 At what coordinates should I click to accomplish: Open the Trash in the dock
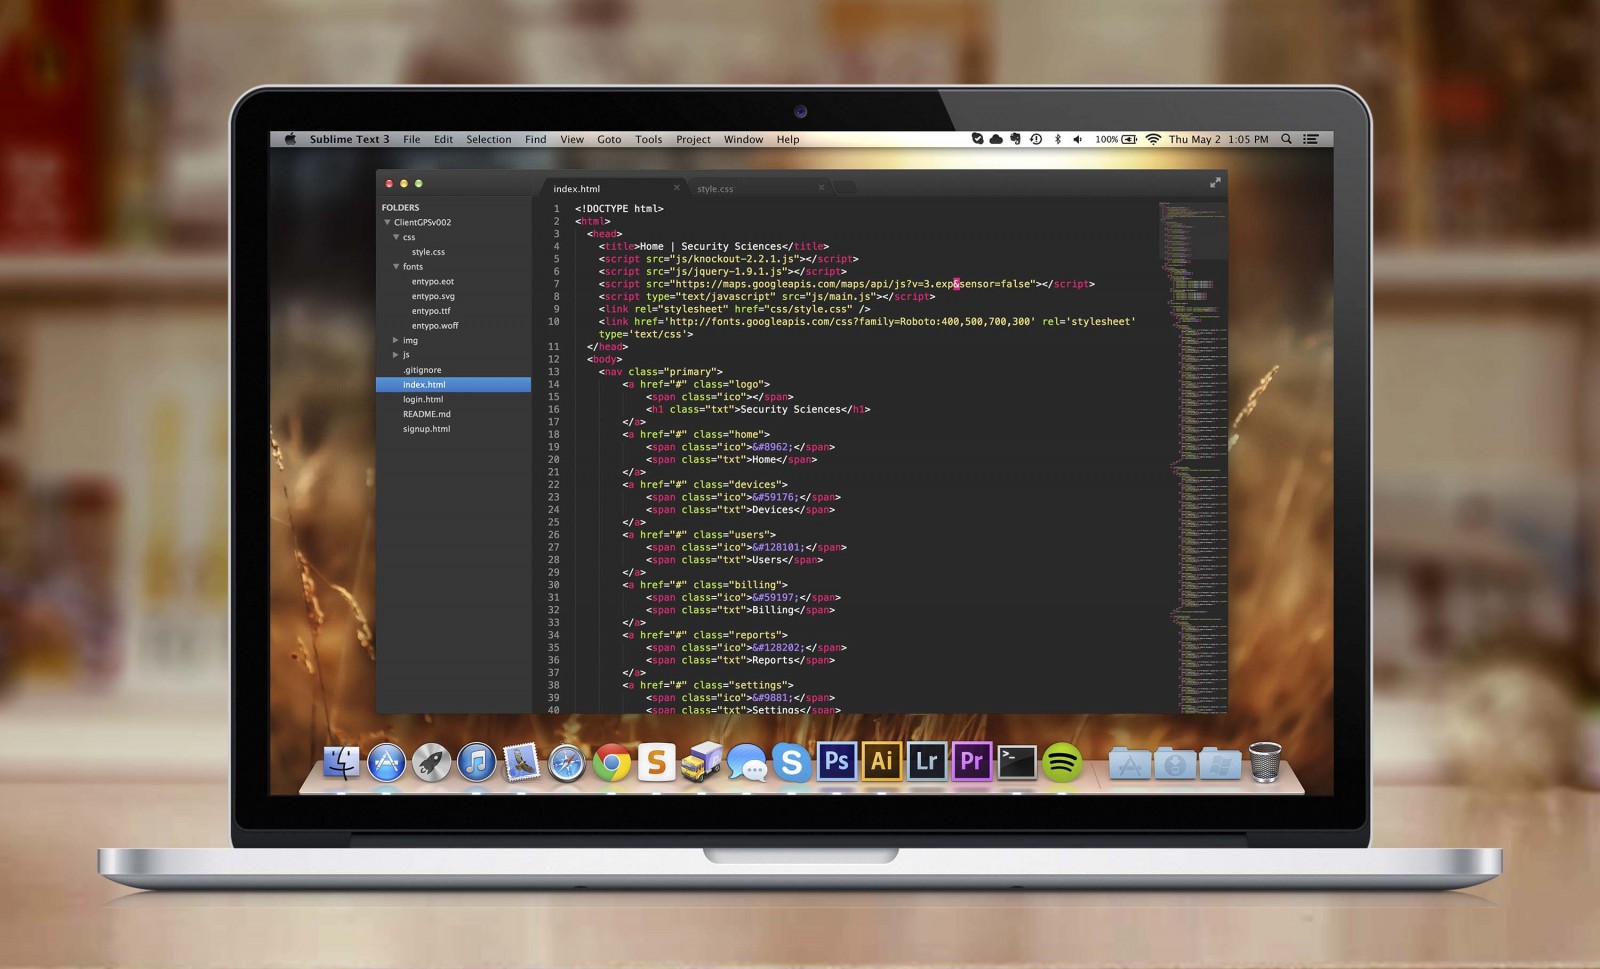pos(1265,762)
